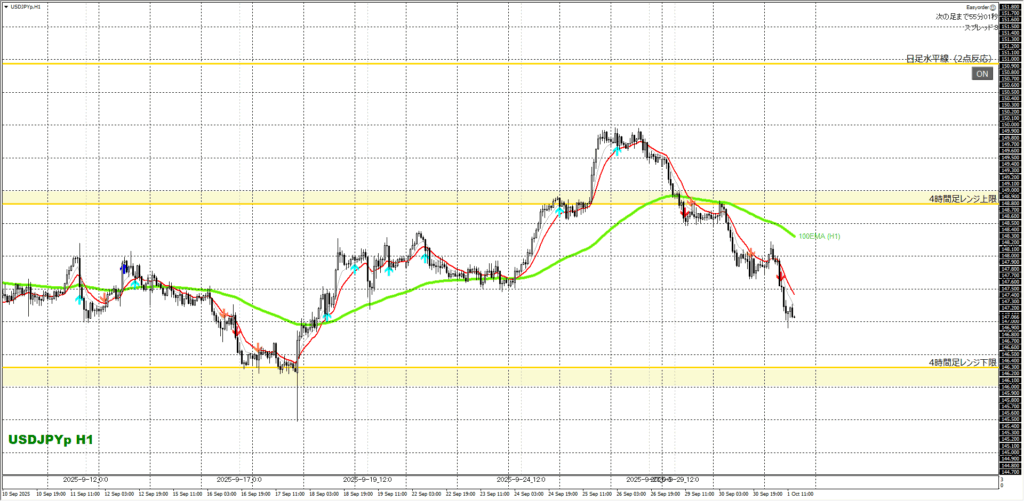Click the small triangle beside USDJPYp,H1 title
This screenshot has width=1024, height=501.
click(x=4, y=6)
